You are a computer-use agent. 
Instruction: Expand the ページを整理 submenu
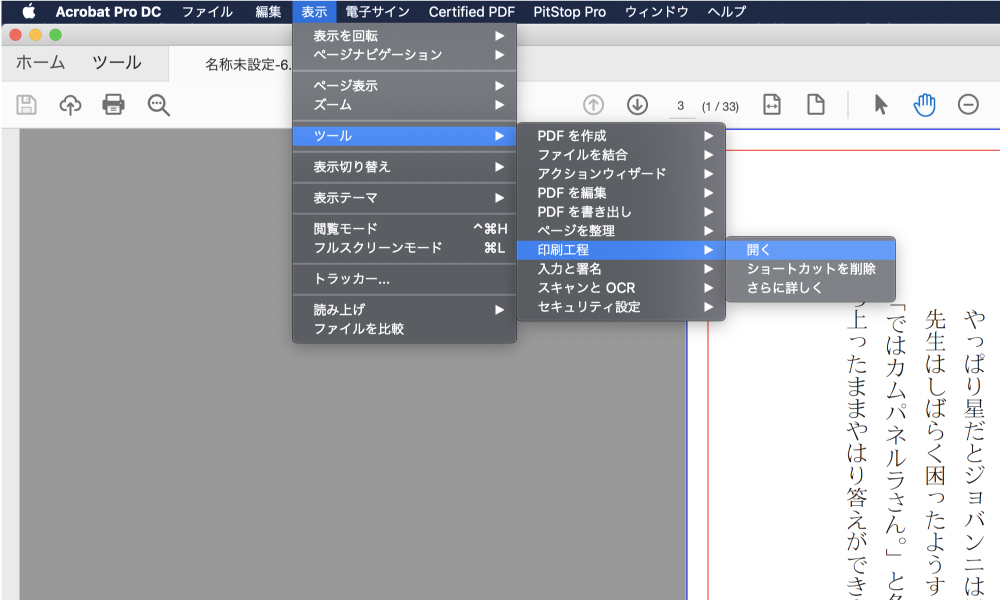coord(621,231)
